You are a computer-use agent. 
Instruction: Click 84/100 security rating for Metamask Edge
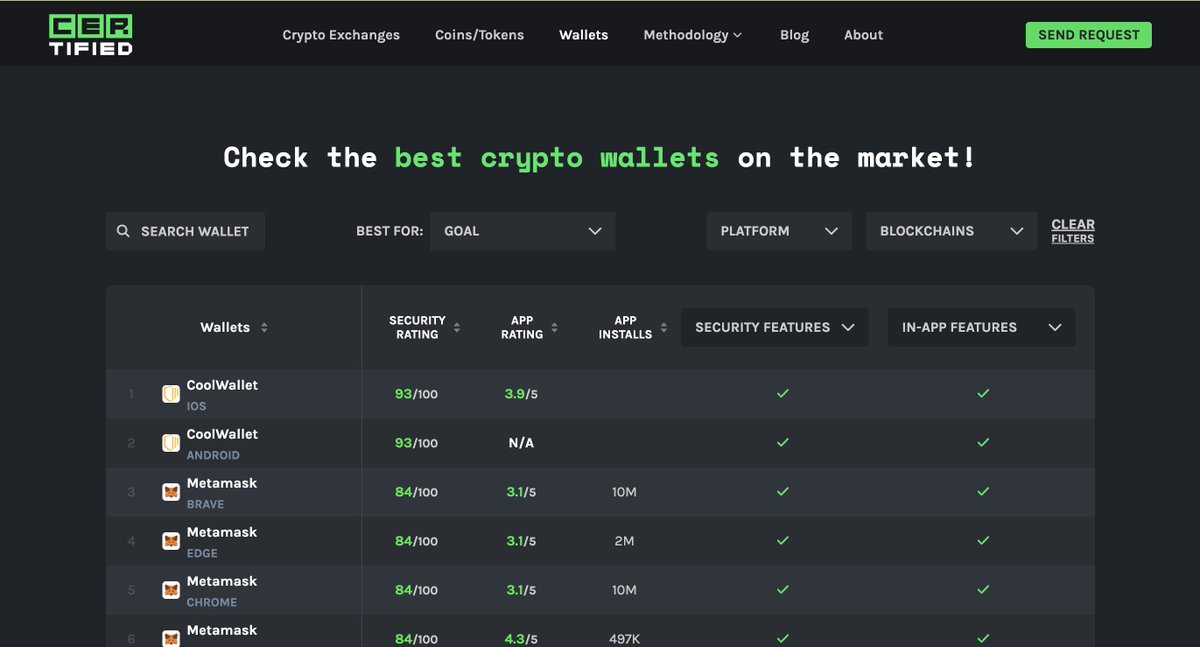point(416,541)
